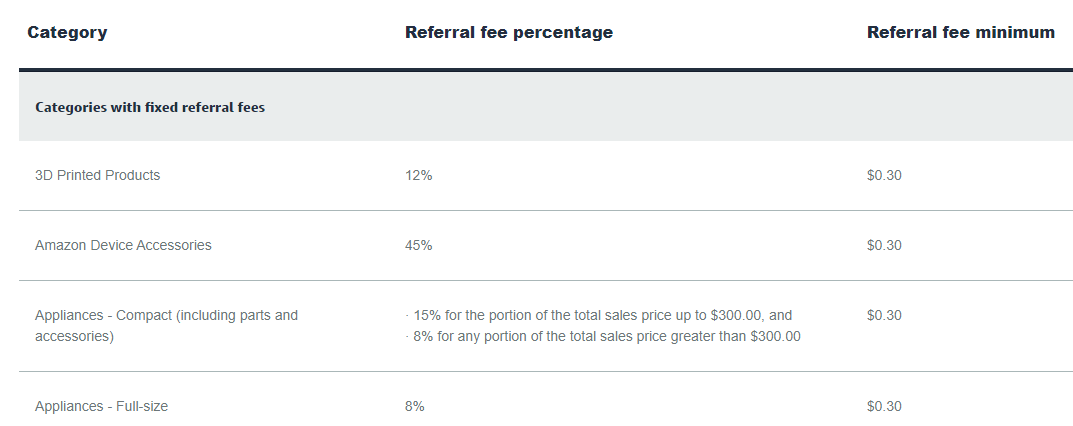Image resolution: width=1073 pixels, height=426 pixels.
Task: Click the Referral fee minimum column header
Action: tap(961, 32)
